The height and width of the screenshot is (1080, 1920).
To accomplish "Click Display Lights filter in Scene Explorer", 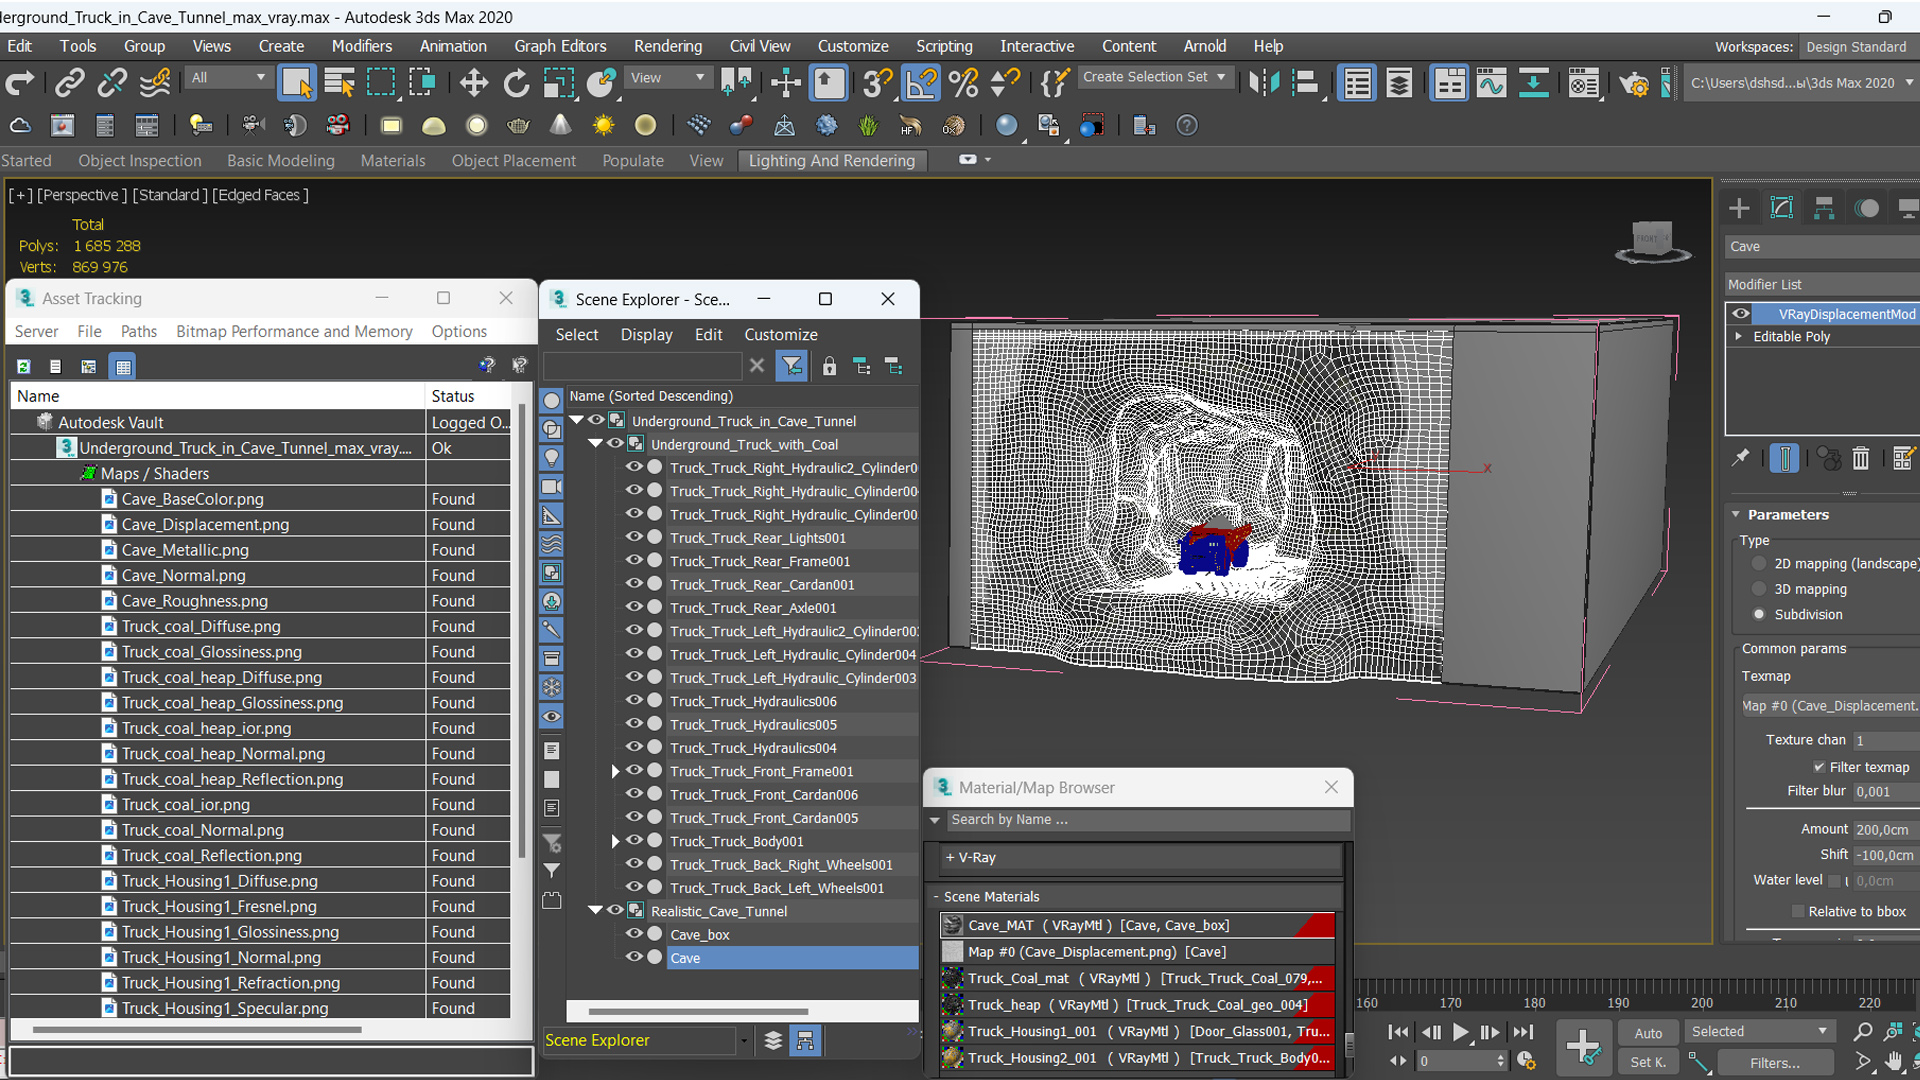I will (x=551, y=458).
